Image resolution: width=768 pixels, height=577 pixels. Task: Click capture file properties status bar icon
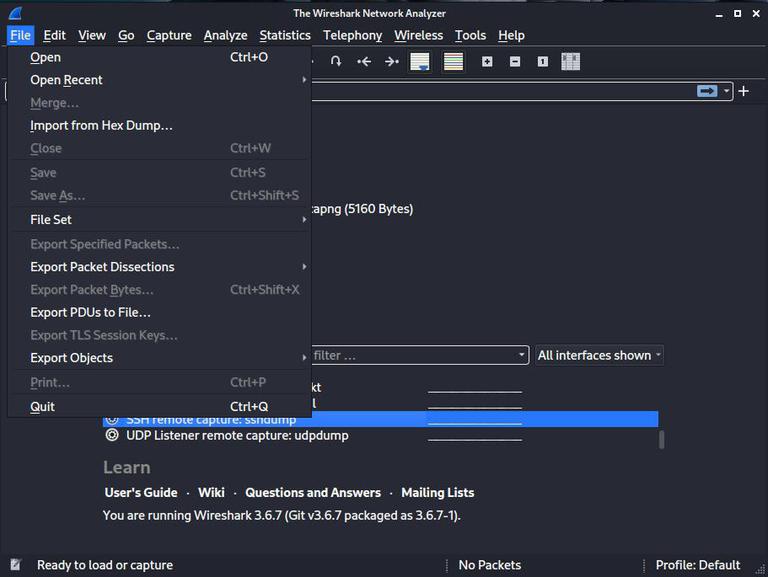pyautogui.click(x=16, y=565)
